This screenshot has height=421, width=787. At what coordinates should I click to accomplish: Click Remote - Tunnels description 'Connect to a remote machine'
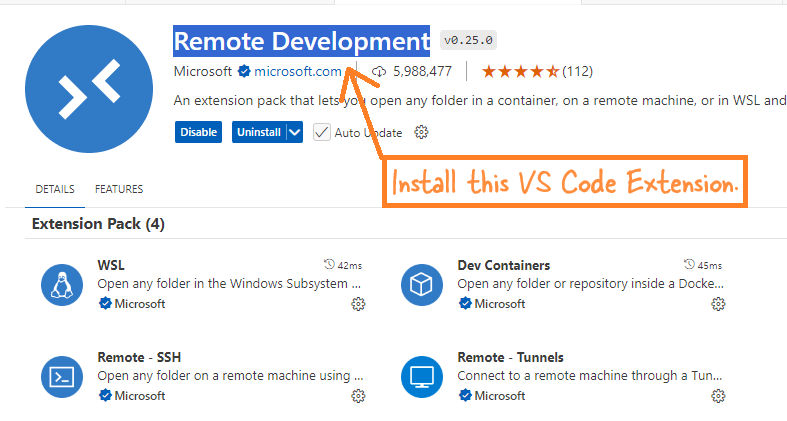coord(590,375)
